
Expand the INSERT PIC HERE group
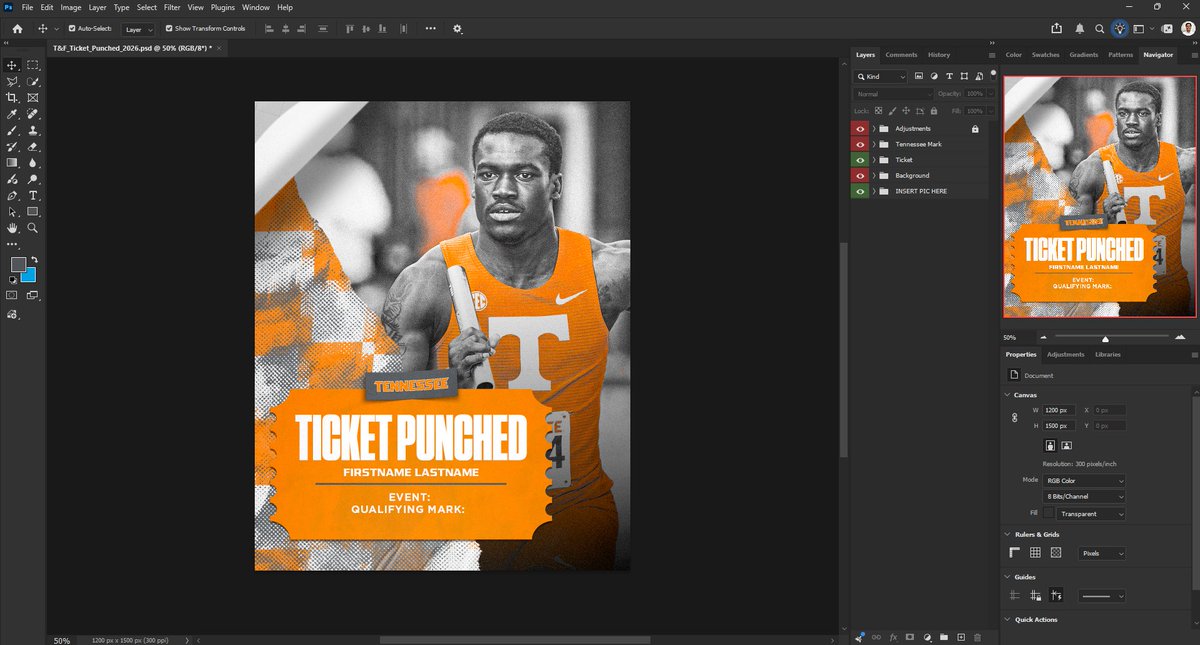pyautogui.click(x=874, y=191)
